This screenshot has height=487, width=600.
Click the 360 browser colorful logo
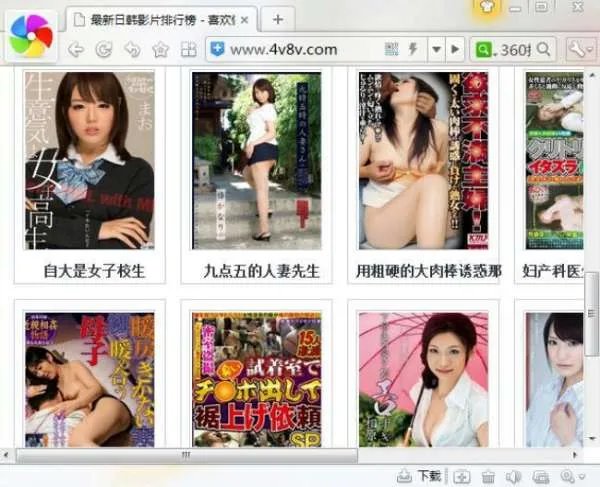(31, 36)
